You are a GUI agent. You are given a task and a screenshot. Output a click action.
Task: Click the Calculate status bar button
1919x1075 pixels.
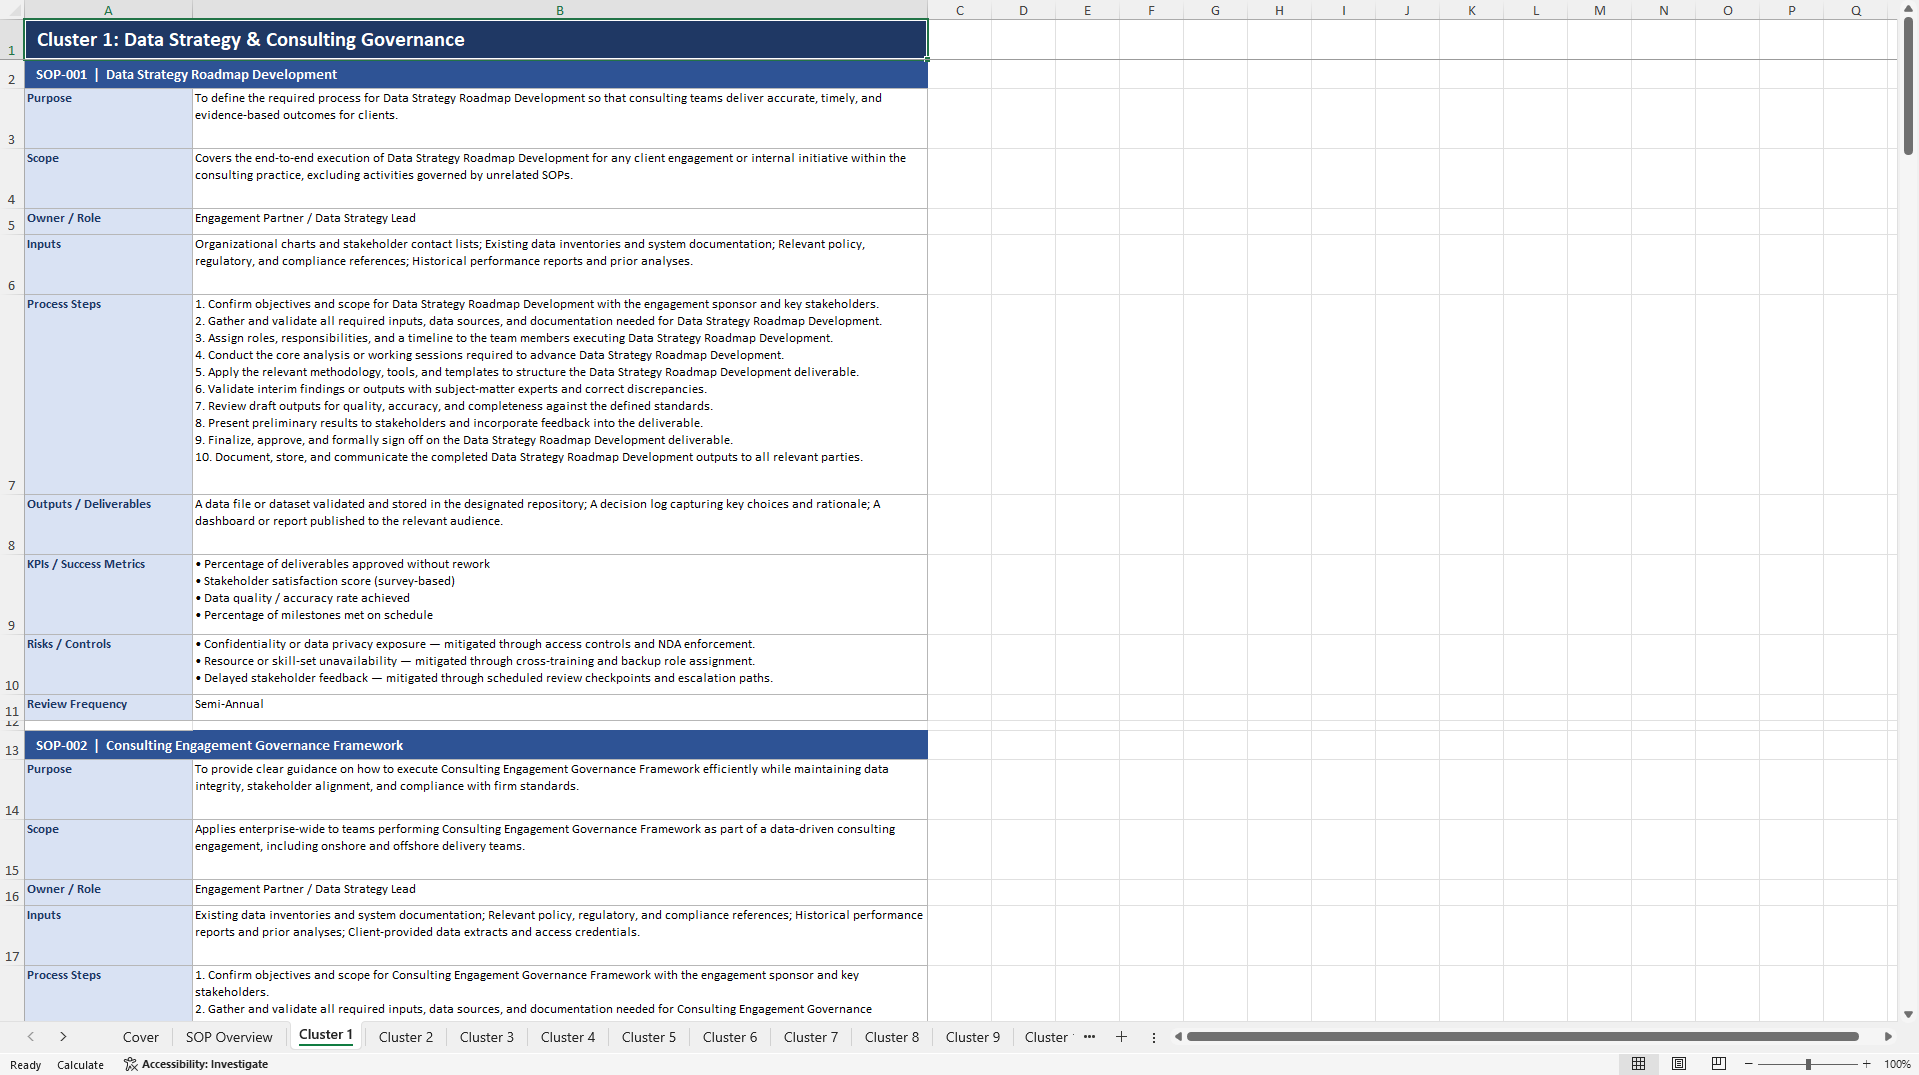tap(80, 1065)
